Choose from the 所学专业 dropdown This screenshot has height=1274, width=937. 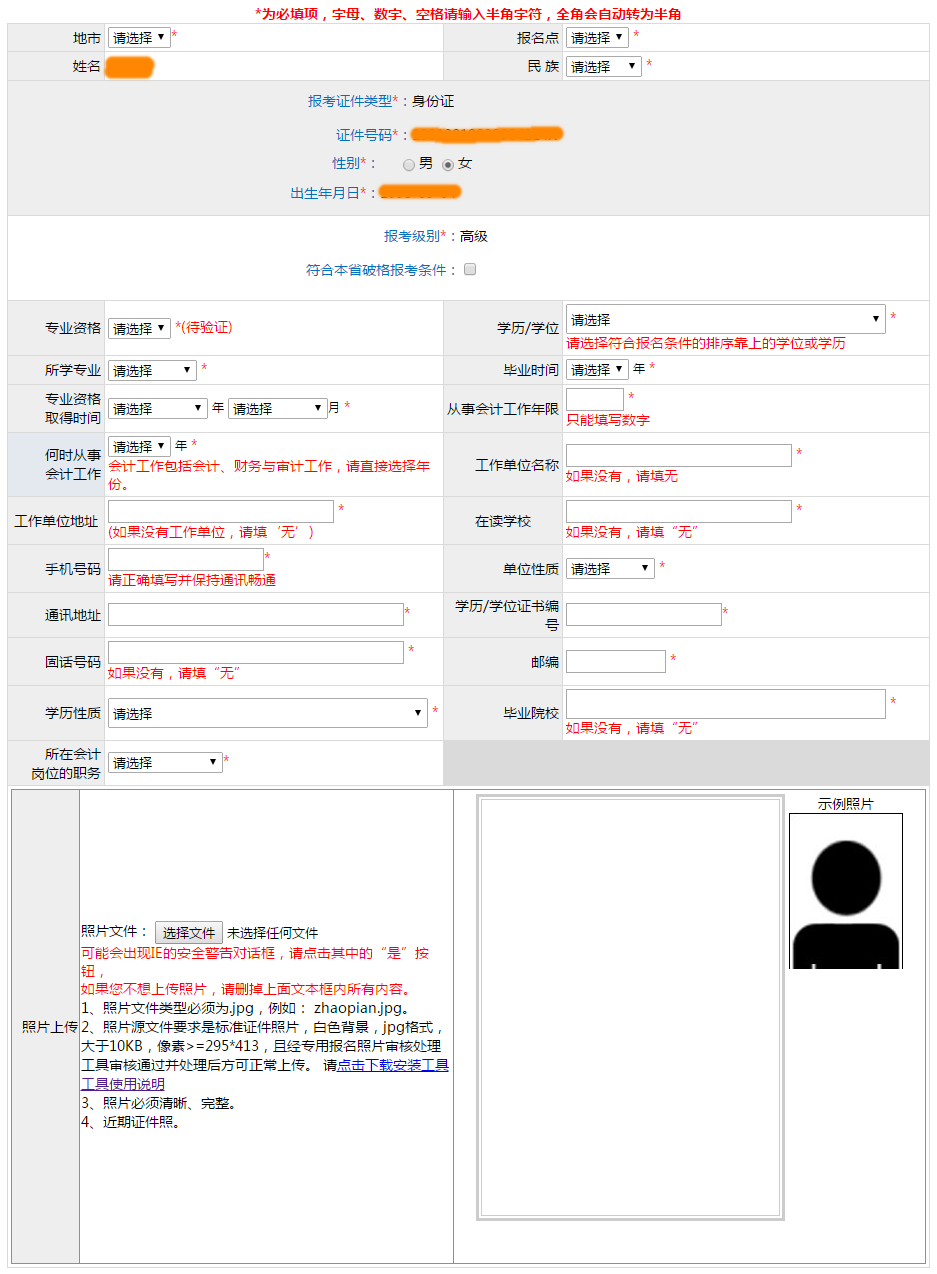tap(152, 371)
